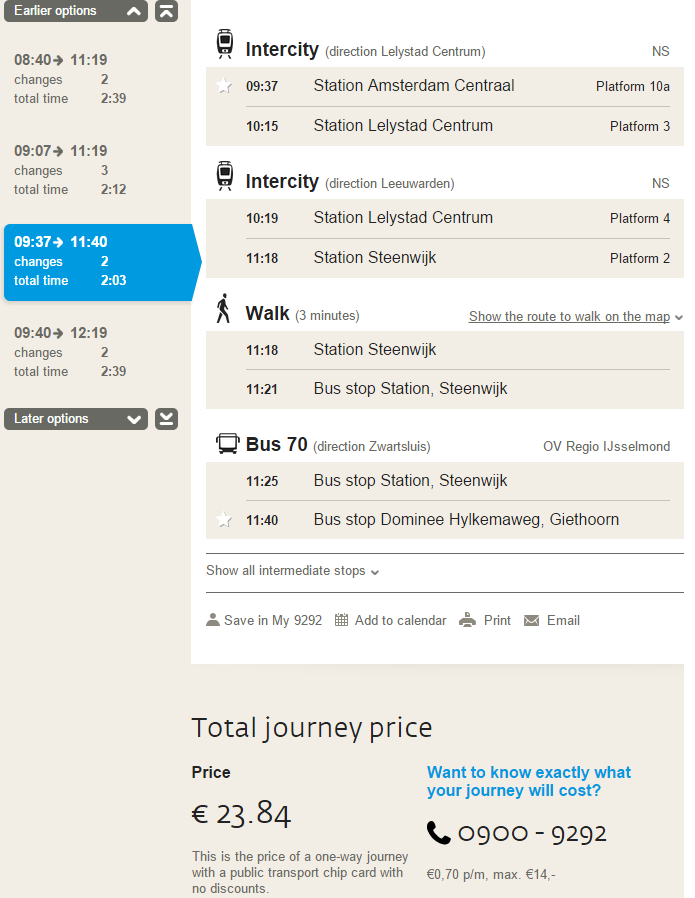695x898 pixels.
Task: Click Add to calendar
Action: coord(390,620)
